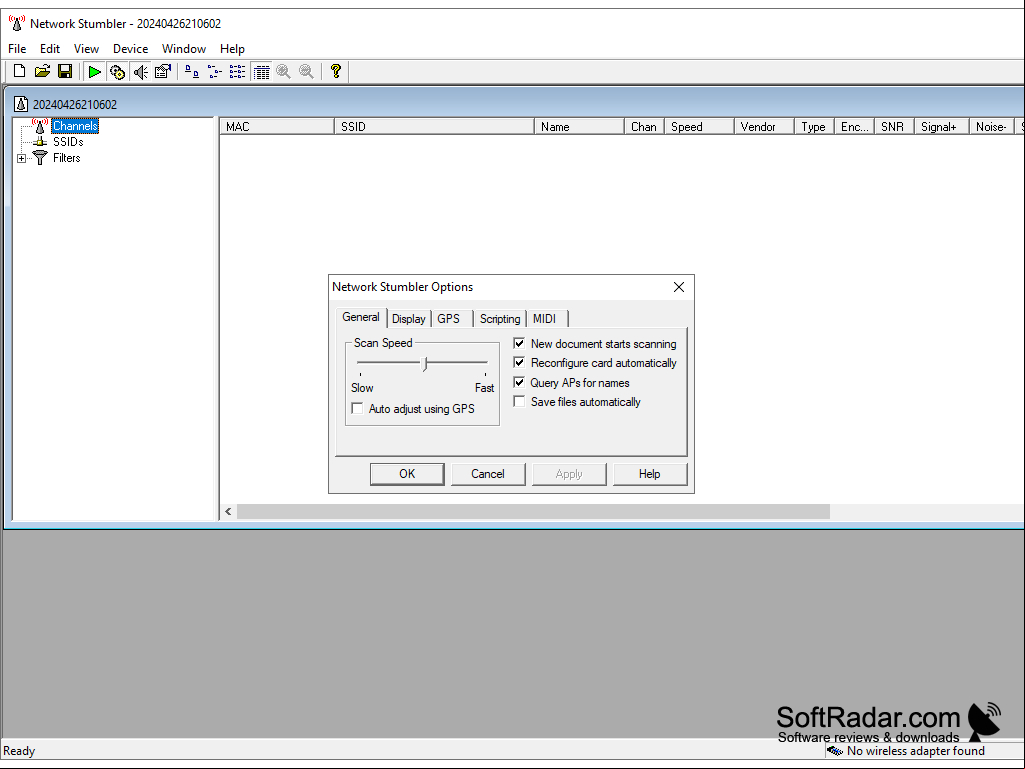
Task: Click the horizontal scrollbar left arrow
Action: pos(228,511)
